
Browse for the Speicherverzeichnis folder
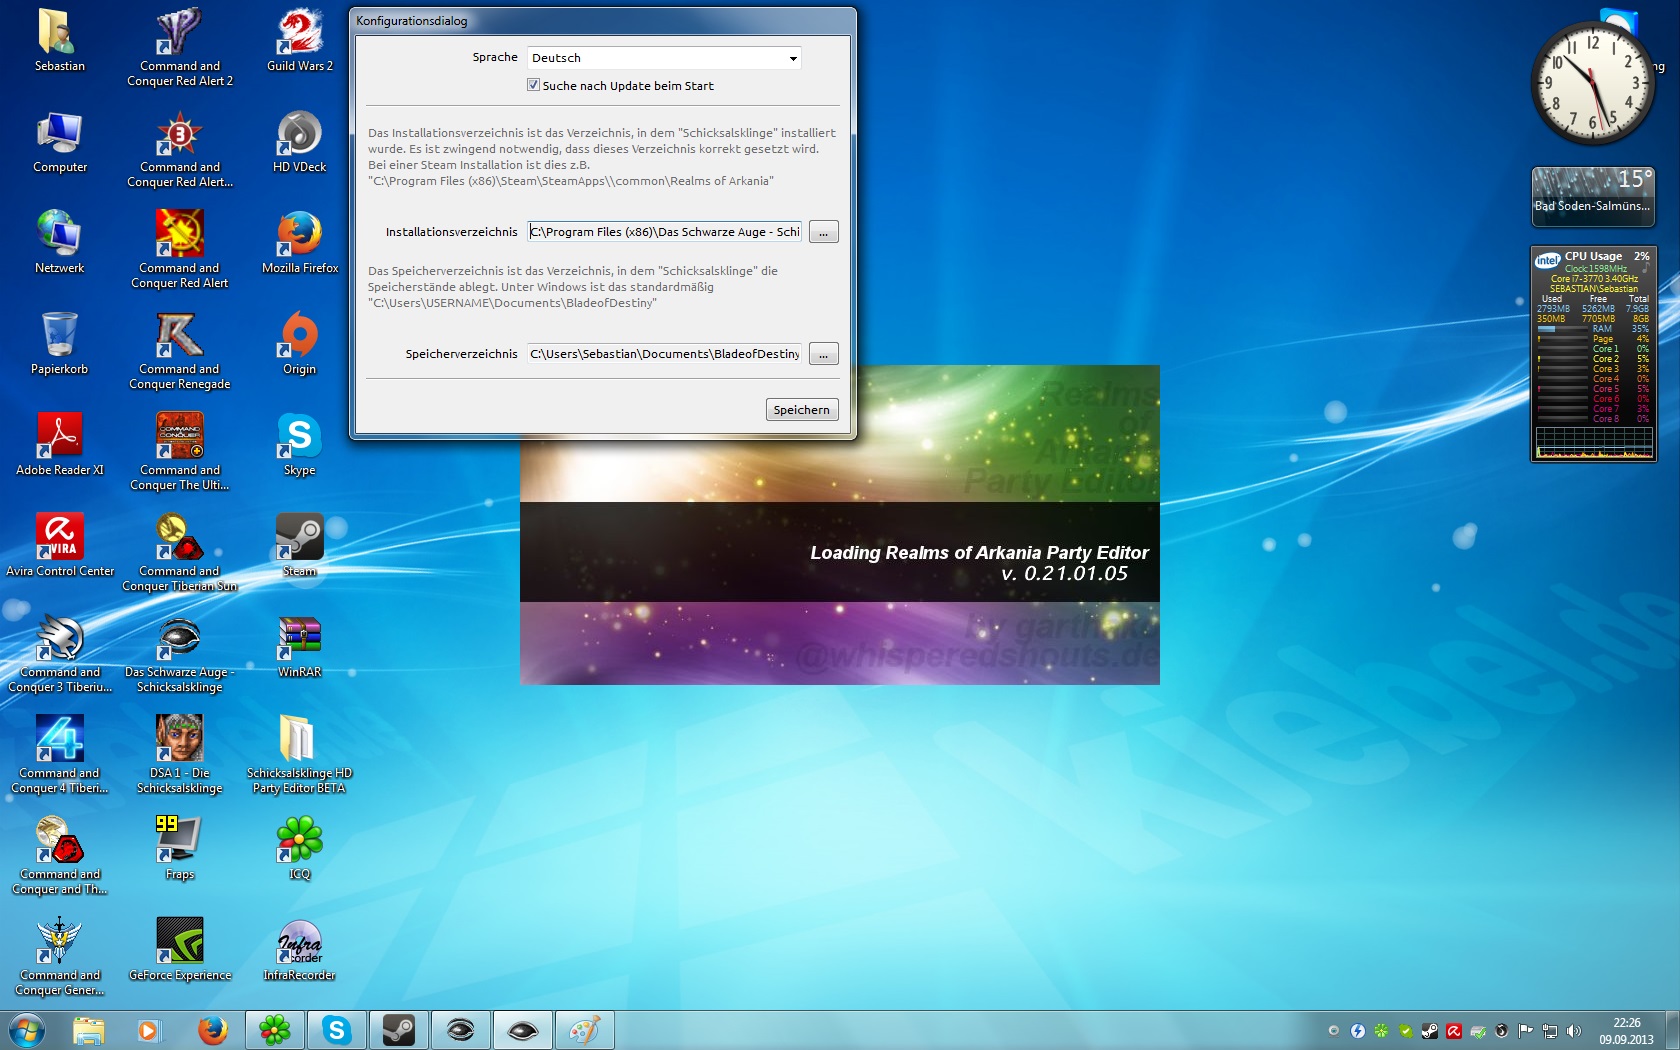[823, 354]
